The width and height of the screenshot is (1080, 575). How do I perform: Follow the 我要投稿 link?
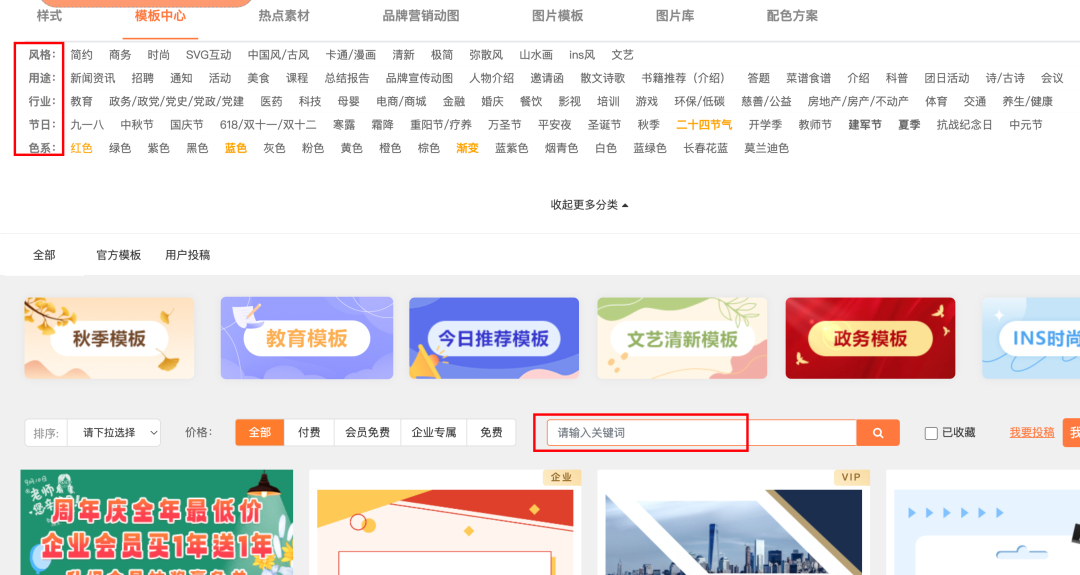coord(1031,432)
